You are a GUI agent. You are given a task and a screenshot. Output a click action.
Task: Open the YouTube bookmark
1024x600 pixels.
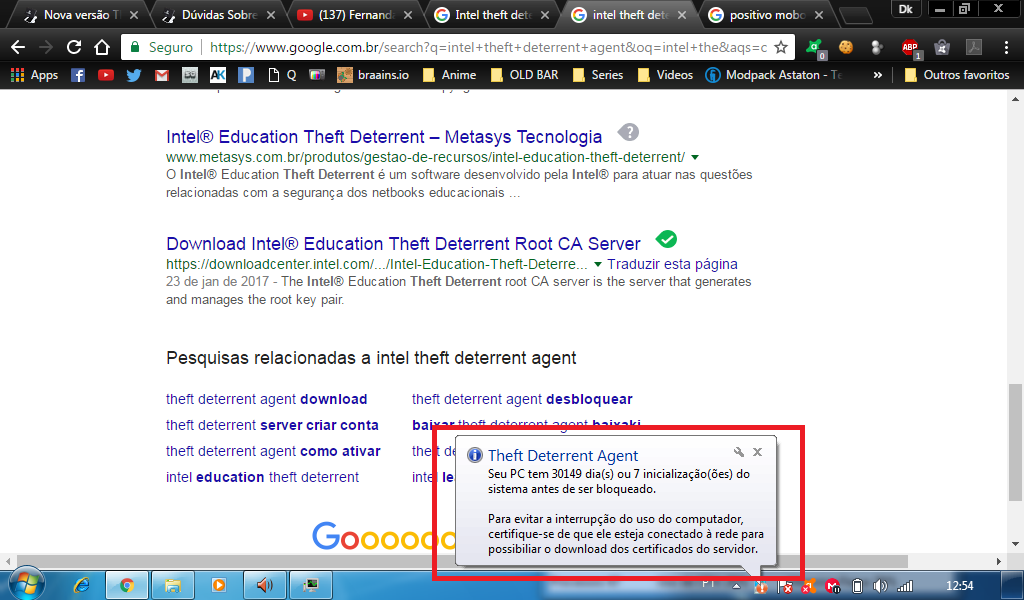click(106, 75)
